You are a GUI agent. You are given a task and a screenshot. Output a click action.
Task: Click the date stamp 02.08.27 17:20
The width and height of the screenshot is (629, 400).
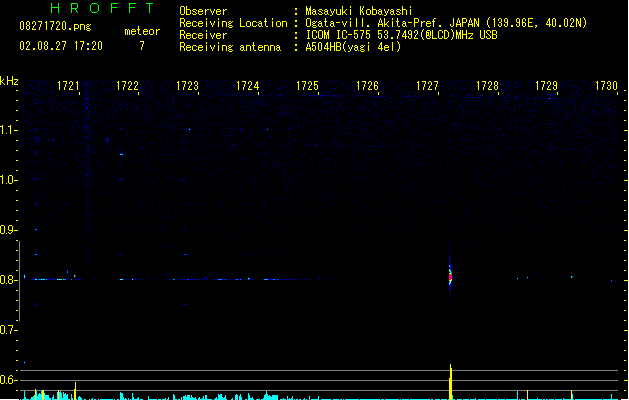click(x=61, y=46)
